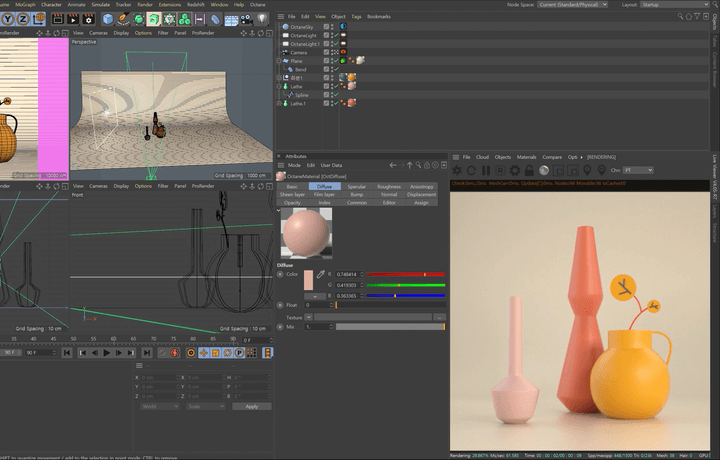Toggle the Z axis lock icon
The height and width of the screenshot is (460, 720).
[x=23, y=19]
